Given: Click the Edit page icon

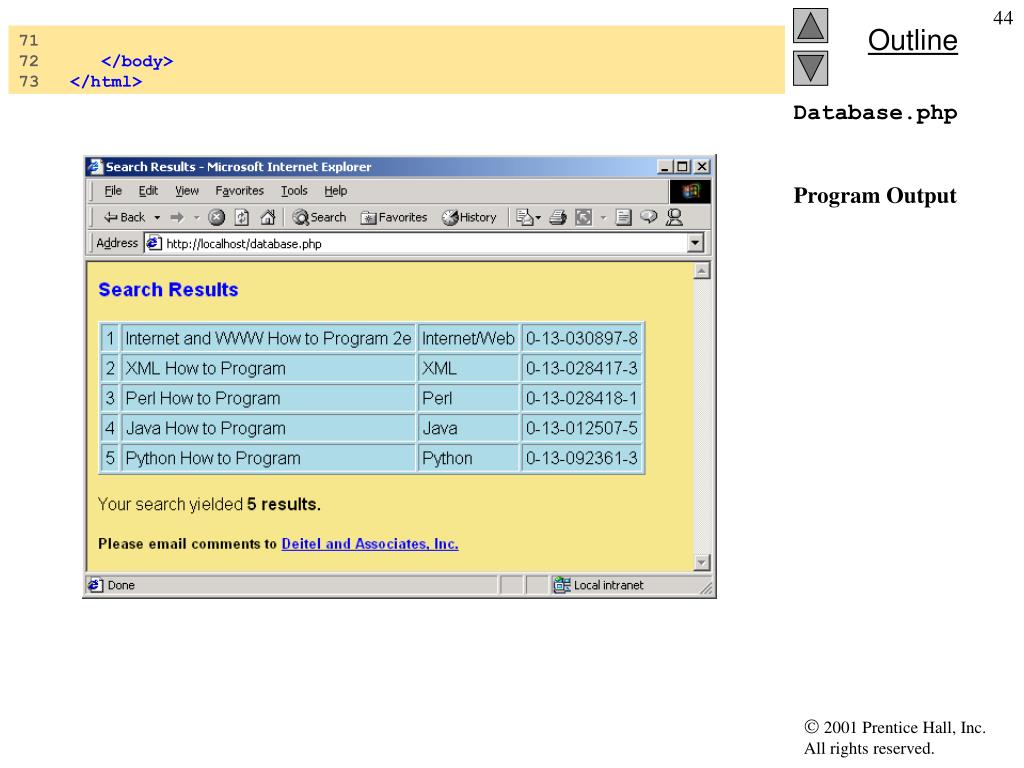Looking at the screenshot, I should coord(583,217).
